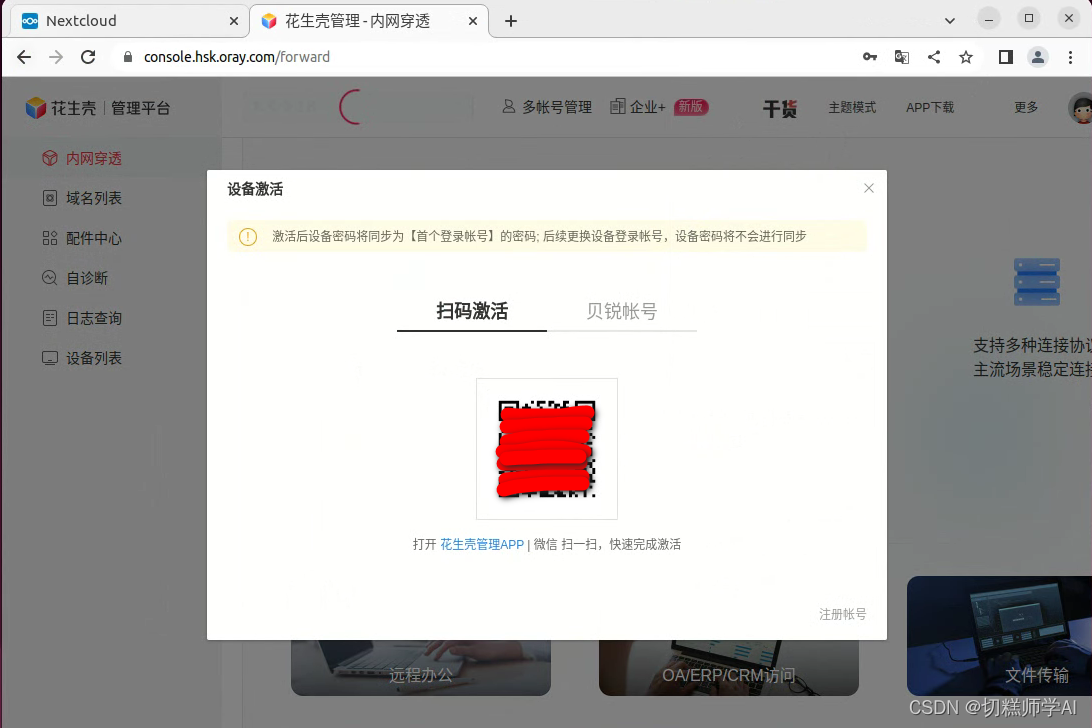Image resolution: width=1092 pixels, height=728 pixels.
Task: Switch to the Nextcloud tab
Action: click(x=129, y=21)
